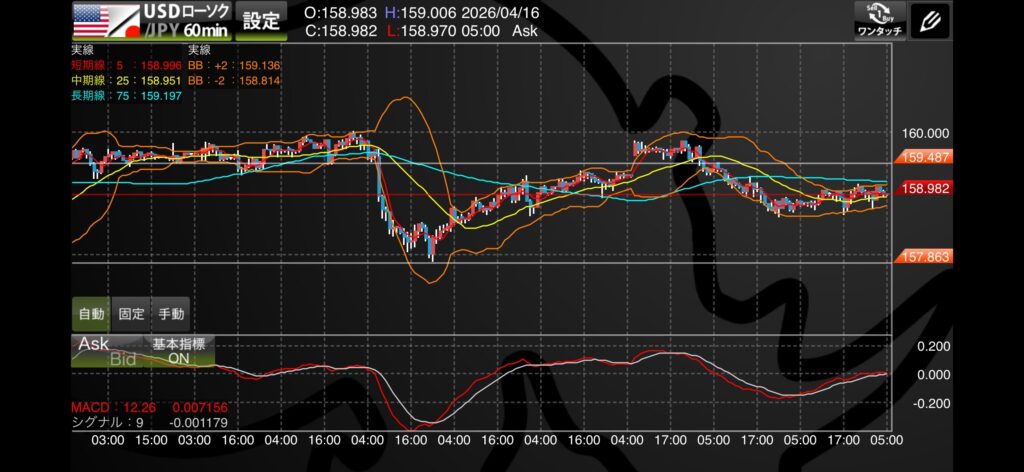
Task: Toggle 基本指標 ON indicator switch
Action: 178,350
